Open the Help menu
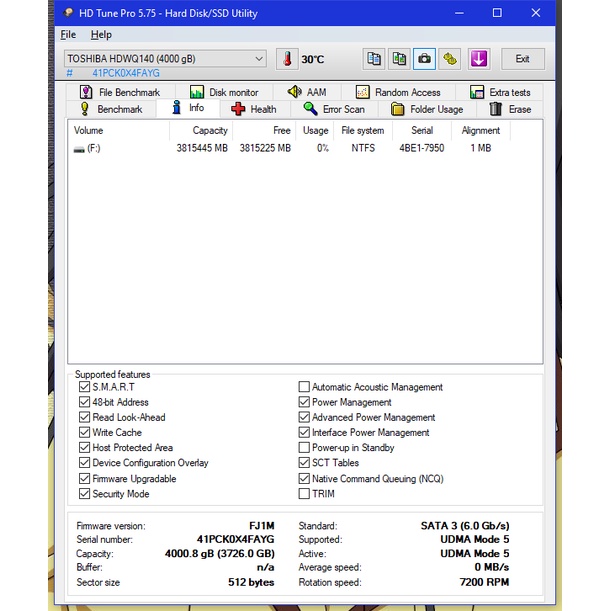Image resolution: width=611 pixels, height=611 pixels. pos(101,35)
